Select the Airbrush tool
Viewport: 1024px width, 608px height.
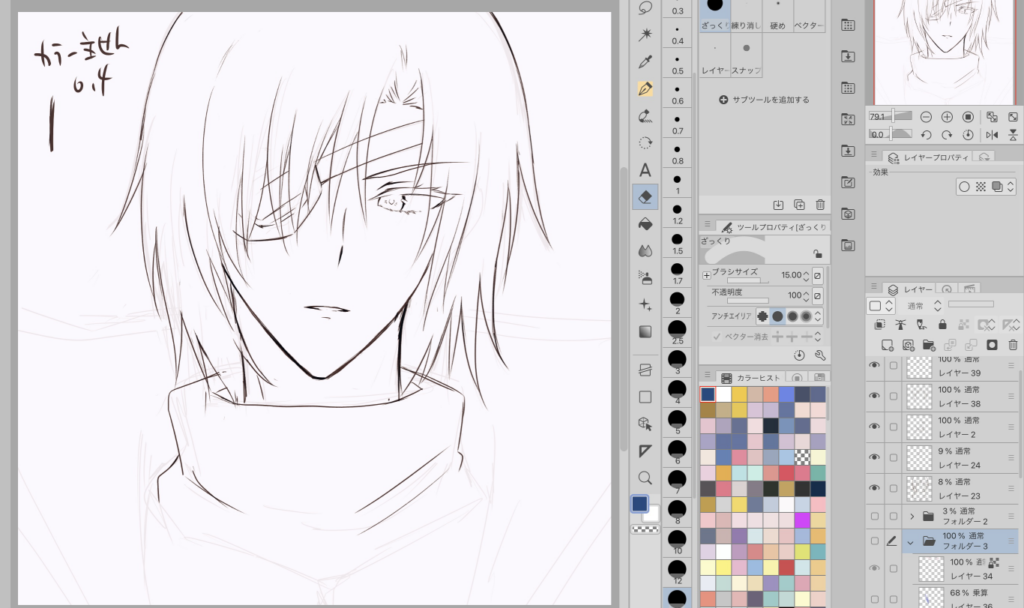point(645,278)
